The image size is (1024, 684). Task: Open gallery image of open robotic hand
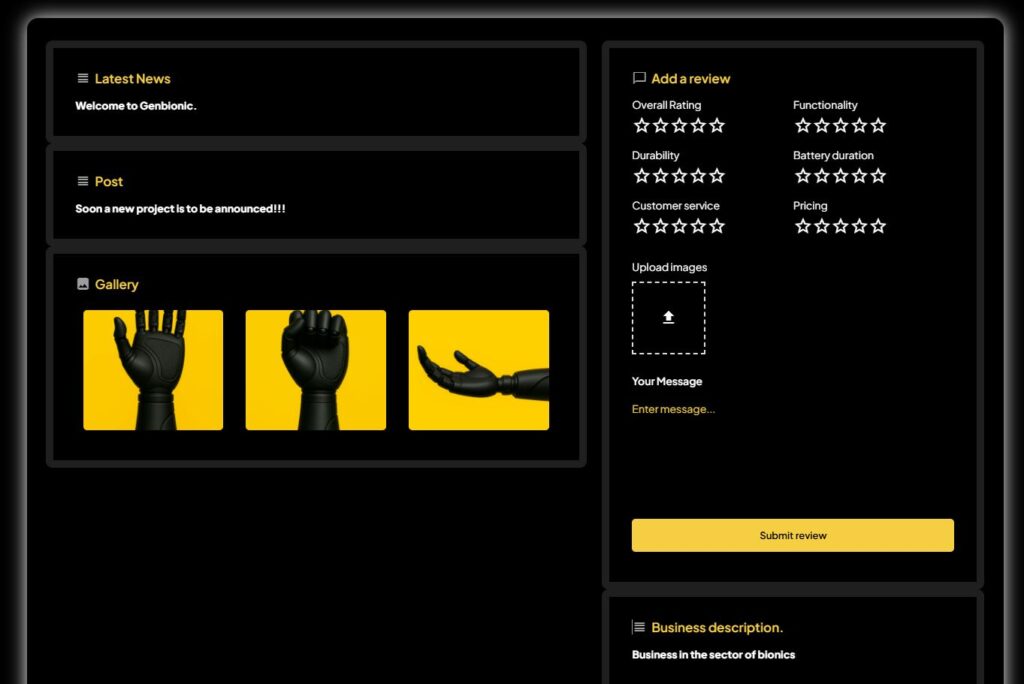pyautogui.click(x=153, y=370)
